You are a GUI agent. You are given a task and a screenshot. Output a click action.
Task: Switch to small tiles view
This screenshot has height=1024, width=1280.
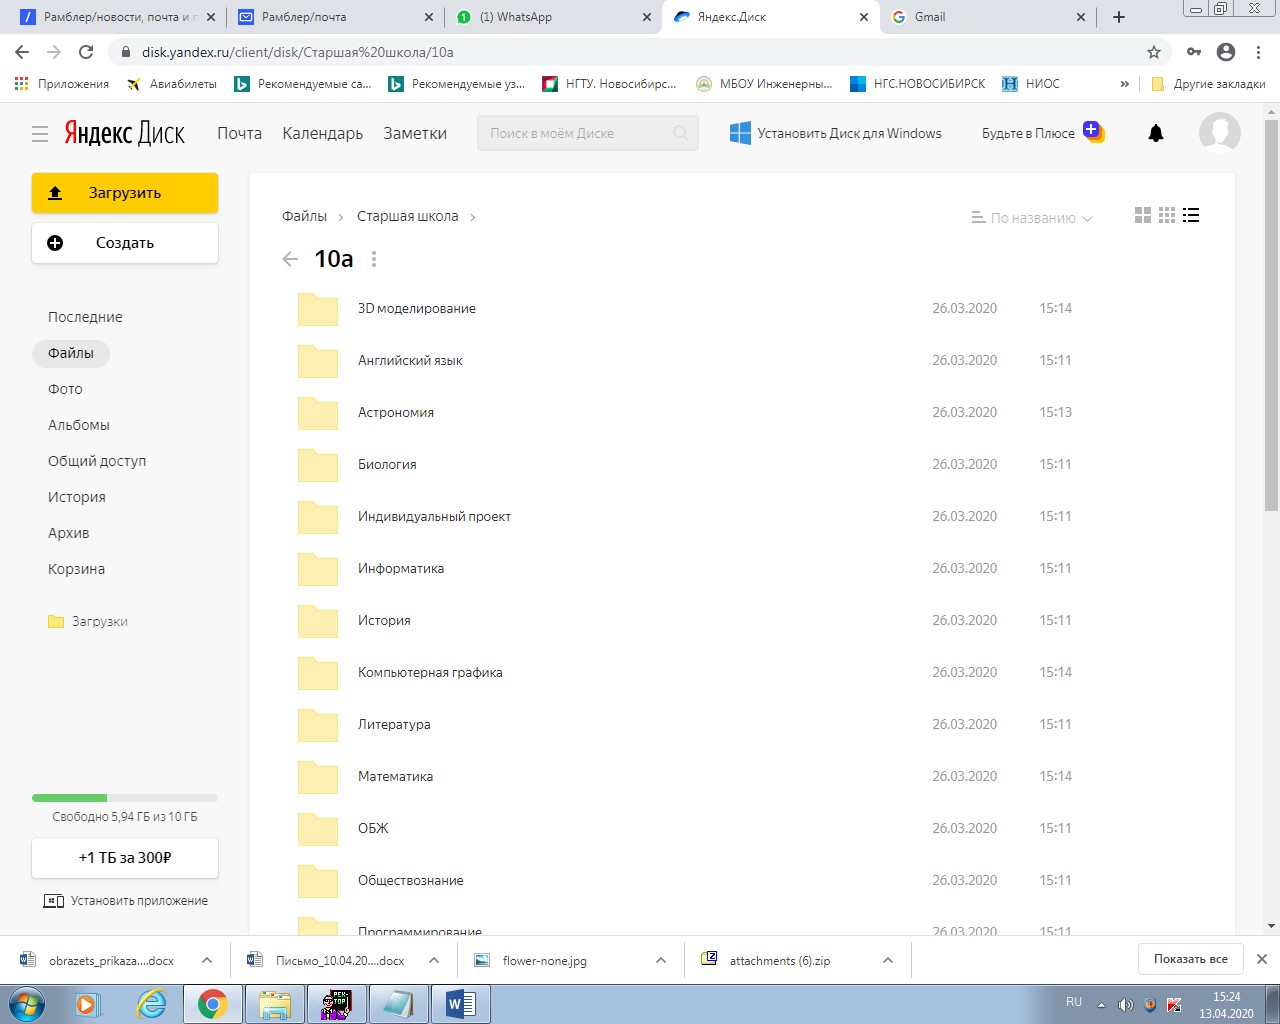pyautogui.click(x=1167, y=215)
